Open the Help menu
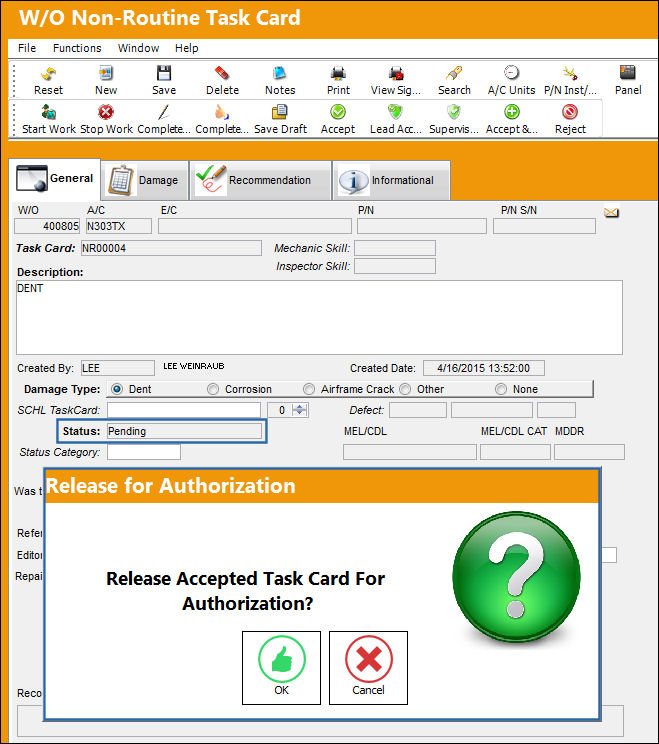The height and width of the screenshot is (744, 659). coord(186,48)
